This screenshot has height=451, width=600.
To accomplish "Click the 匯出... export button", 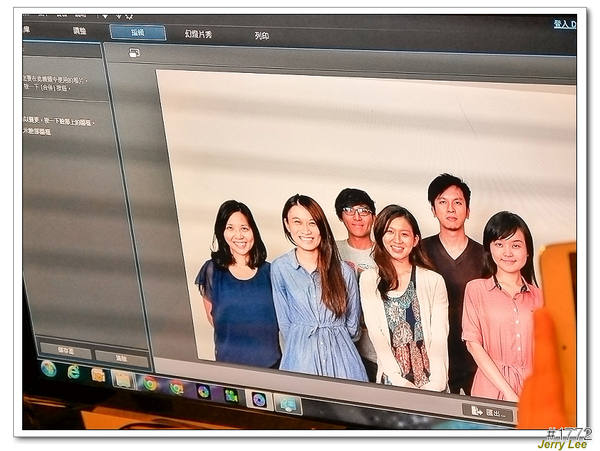I will pos(488,413).
